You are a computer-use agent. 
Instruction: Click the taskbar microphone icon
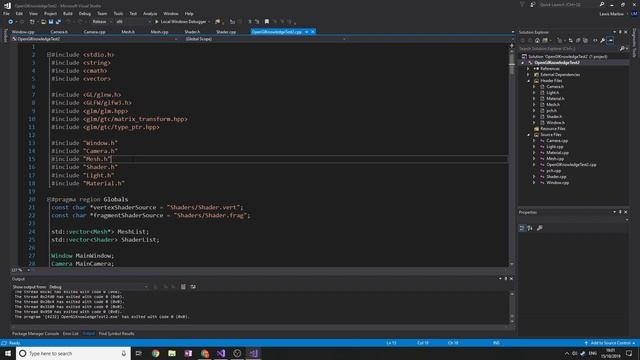(124, 353)
